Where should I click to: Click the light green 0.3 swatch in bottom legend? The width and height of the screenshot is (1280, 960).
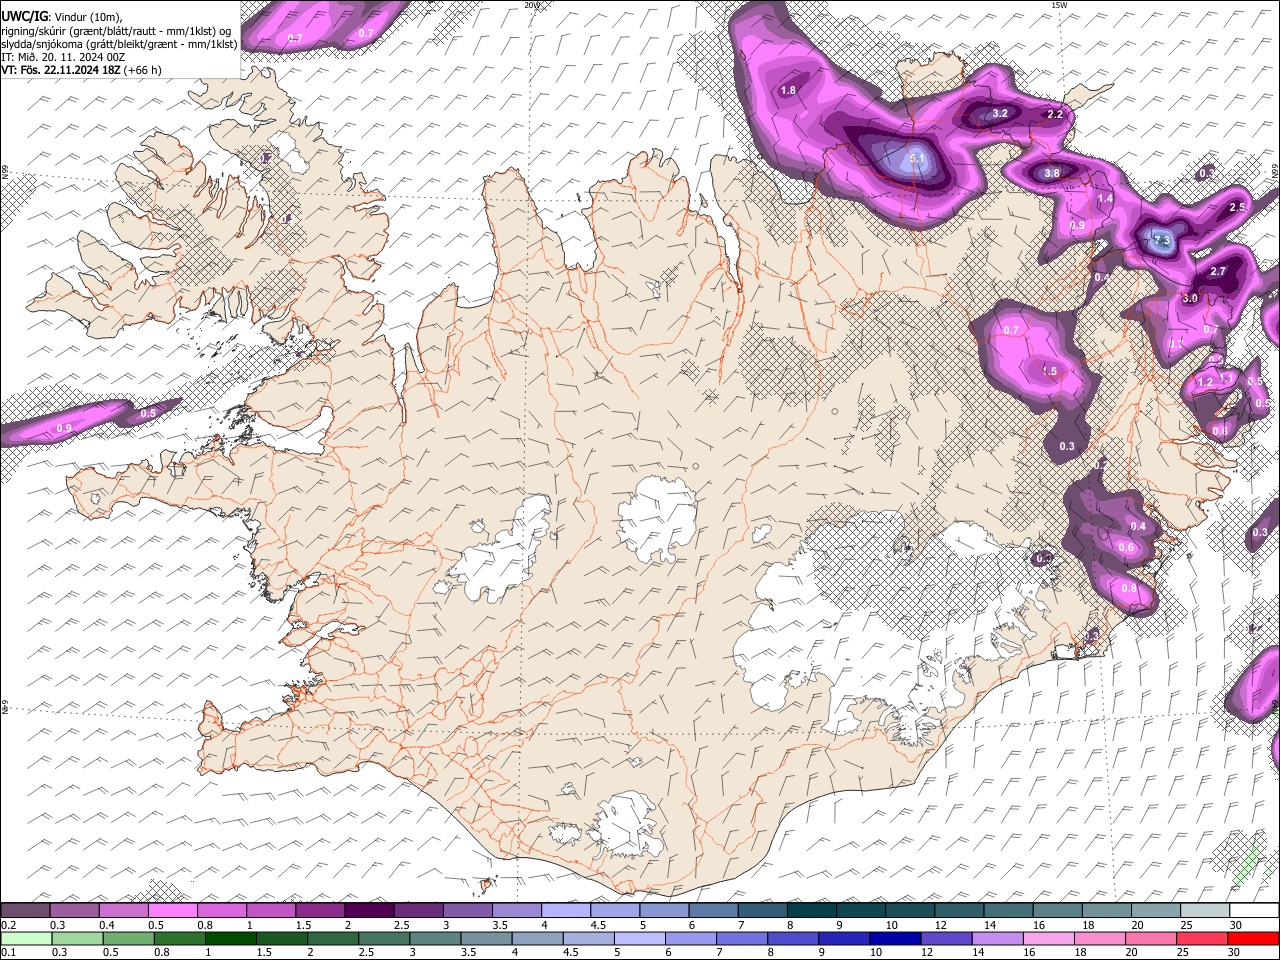click(77, 938)
